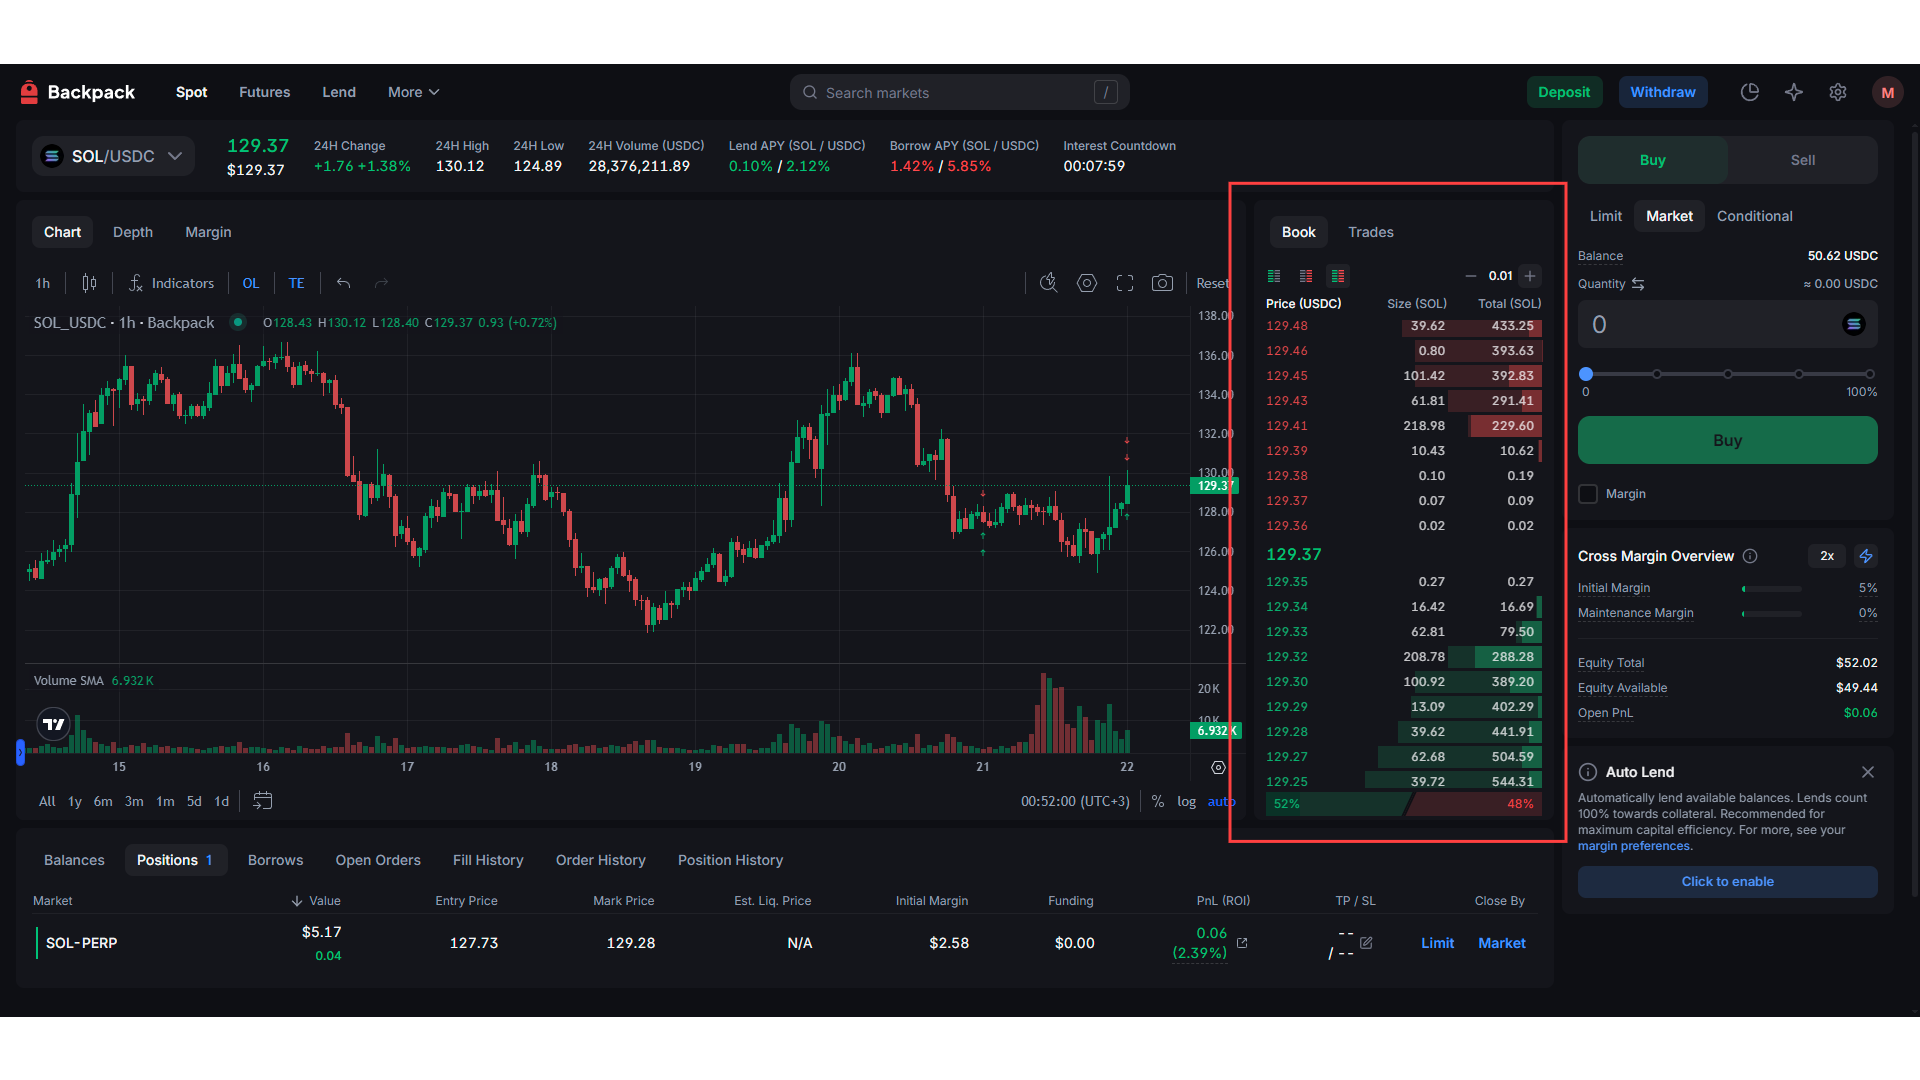Close SOL-PERP position by Market
This screenshot has width=1920, height=1080.
pos(1502,943)
